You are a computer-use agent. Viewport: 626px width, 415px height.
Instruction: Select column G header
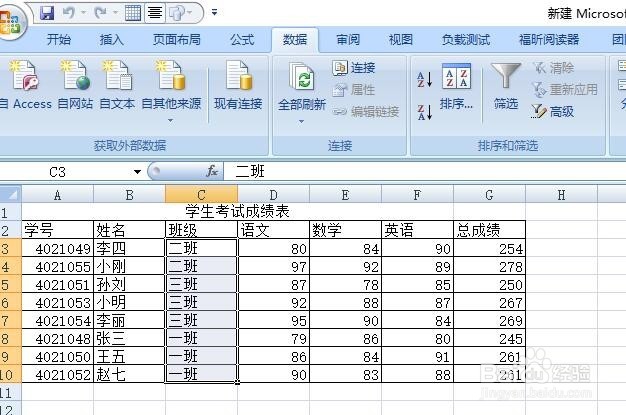(x=489, y=195)
